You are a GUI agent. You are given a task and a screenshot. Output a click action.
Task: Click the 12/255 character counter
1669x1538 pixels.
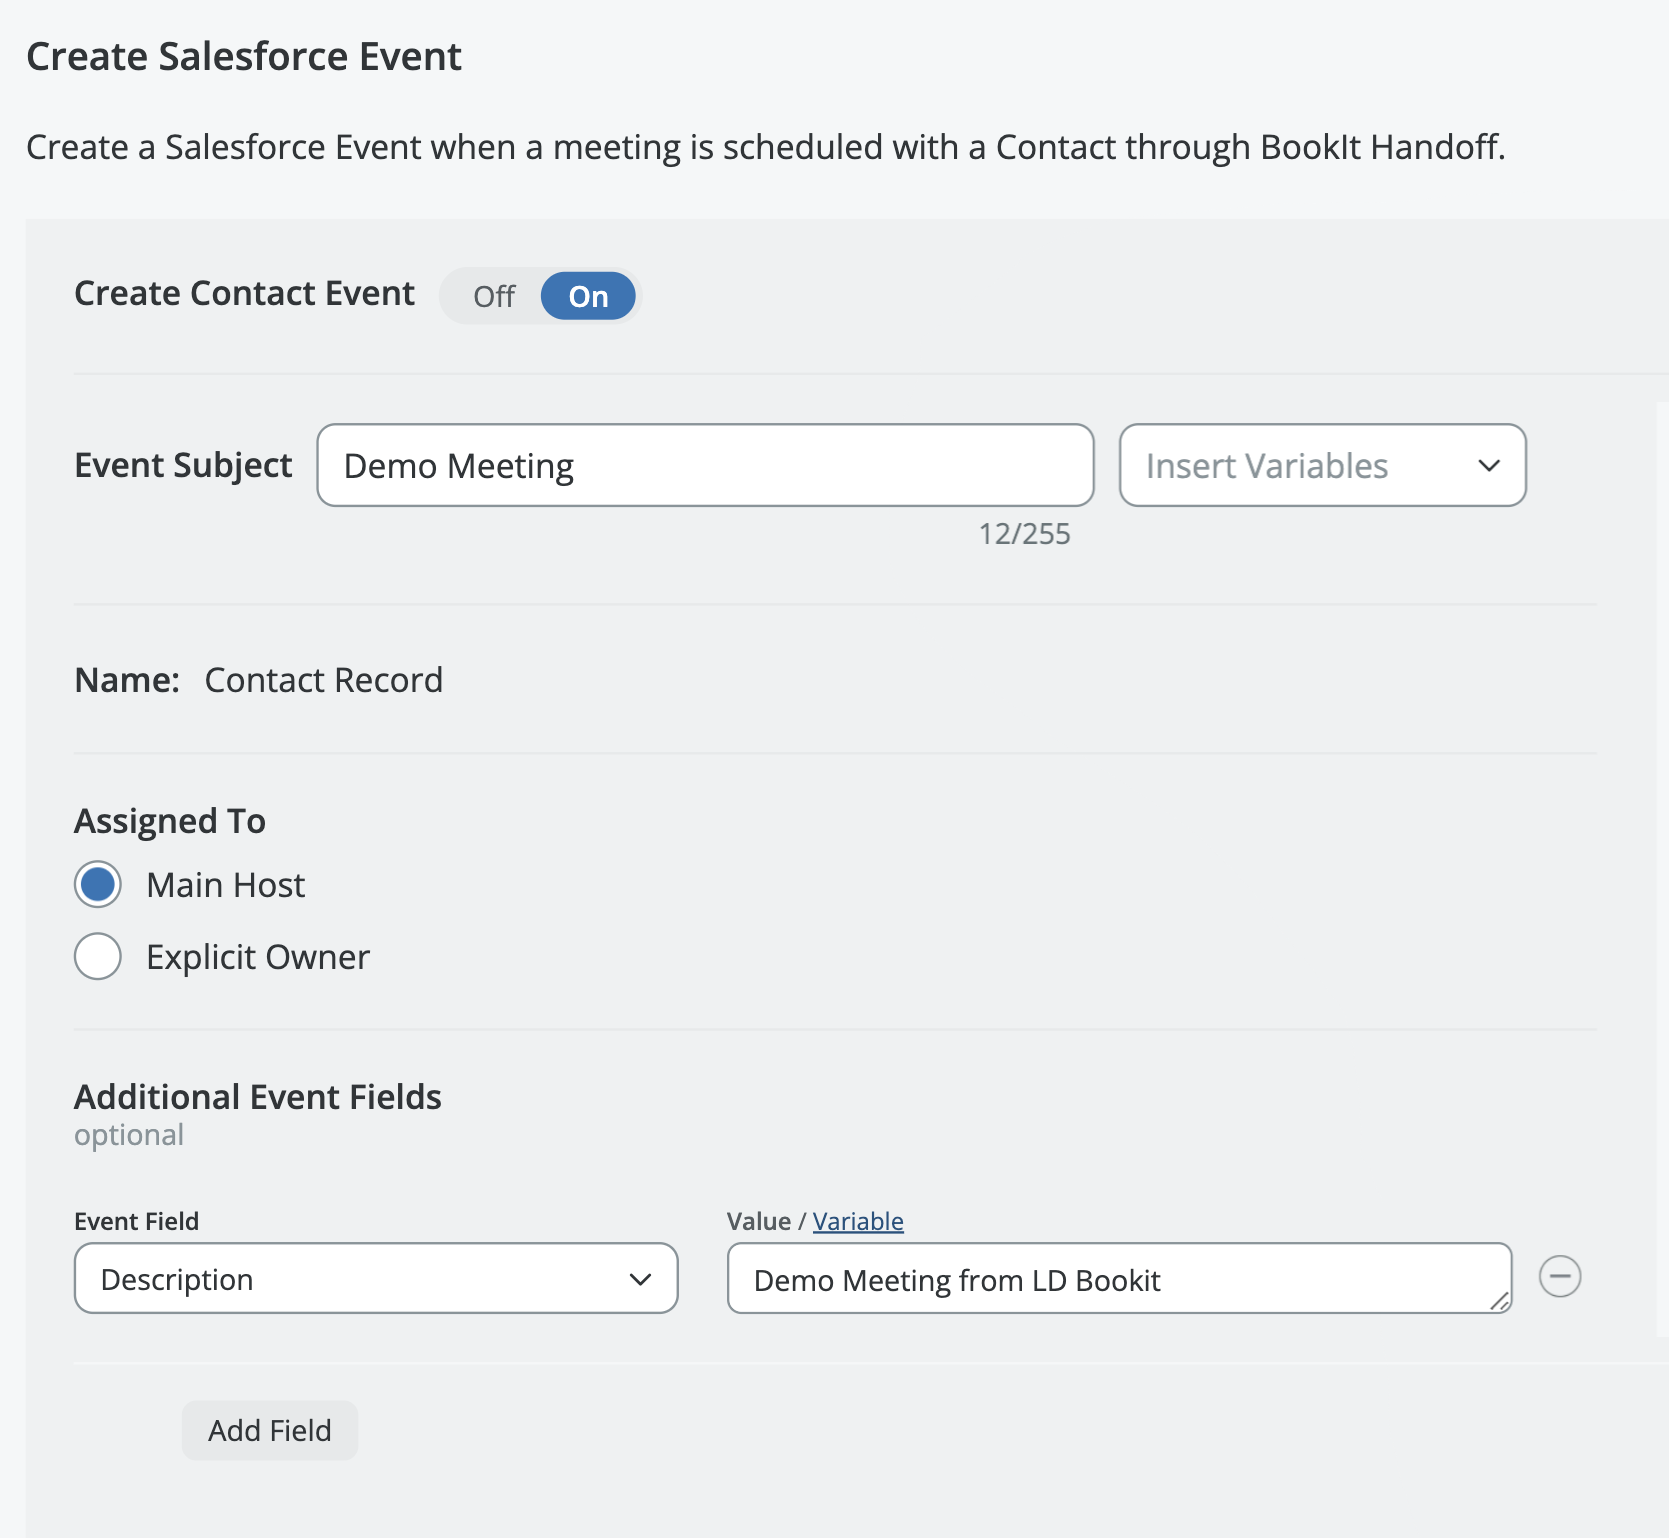click(1024, 534)
